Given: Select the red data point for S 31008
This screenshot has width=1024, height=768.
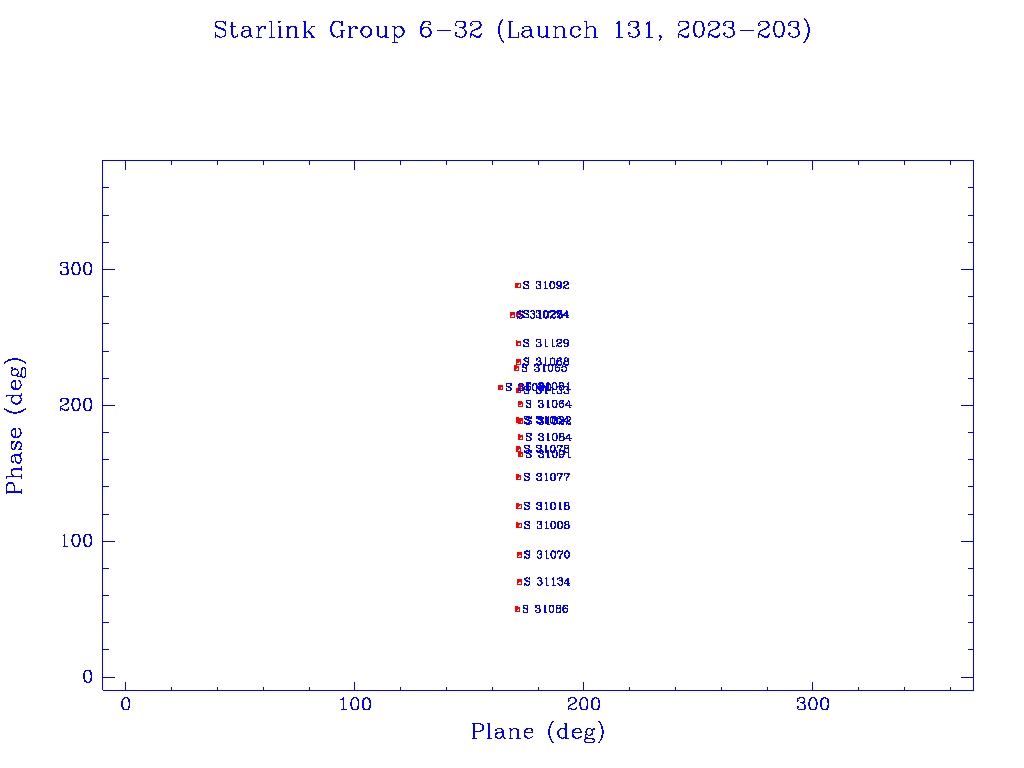Looking at the screenshot, I should tap(519, 525).
